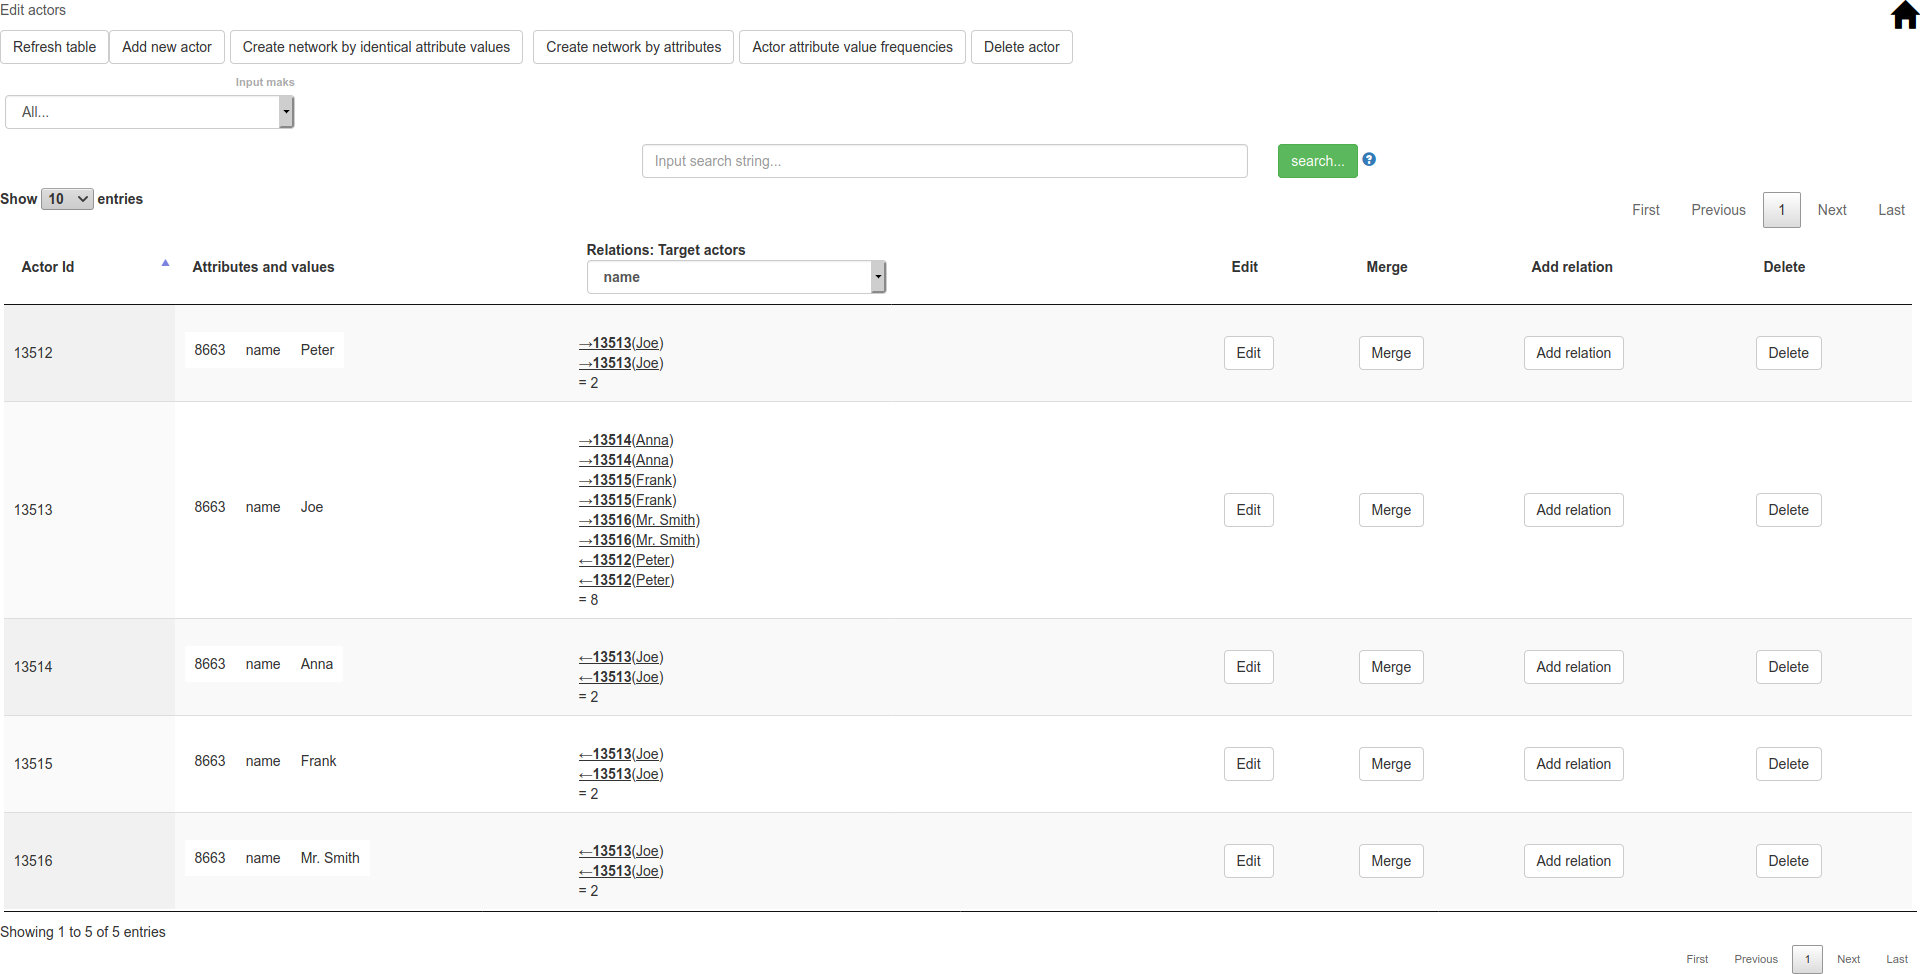Add new actor
1920x974 pixels.
pyautogui.click(x=167, y=47)
